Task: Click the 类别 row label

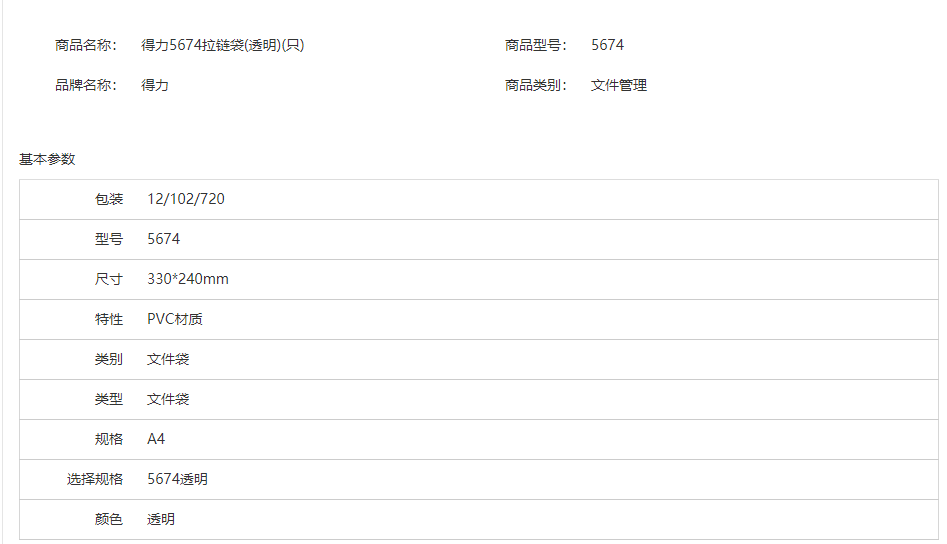Action: 109,359
